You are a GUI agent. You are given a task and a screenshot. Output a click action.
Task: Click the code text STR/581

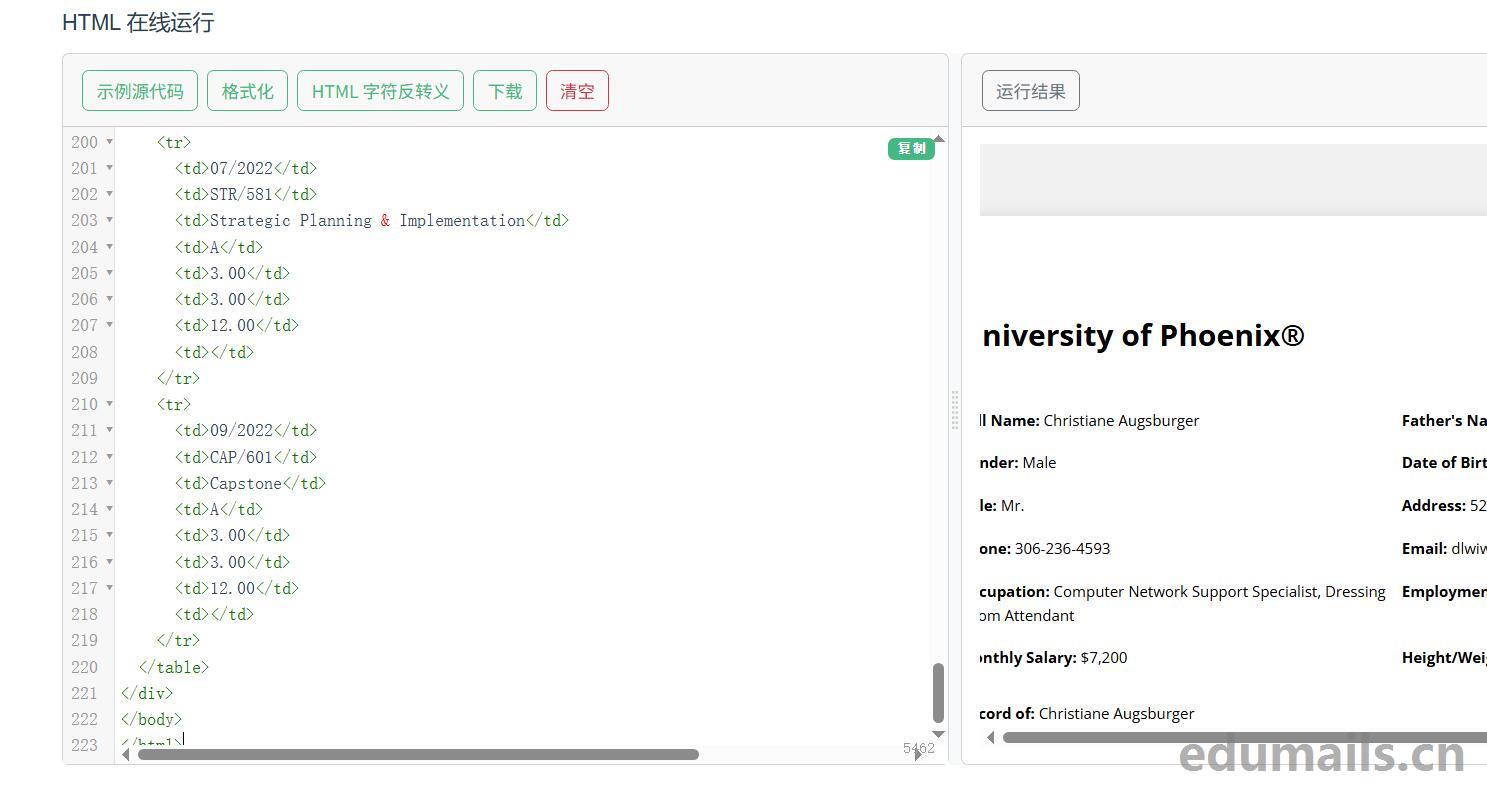pyautogui.click(x=241, y=194)
